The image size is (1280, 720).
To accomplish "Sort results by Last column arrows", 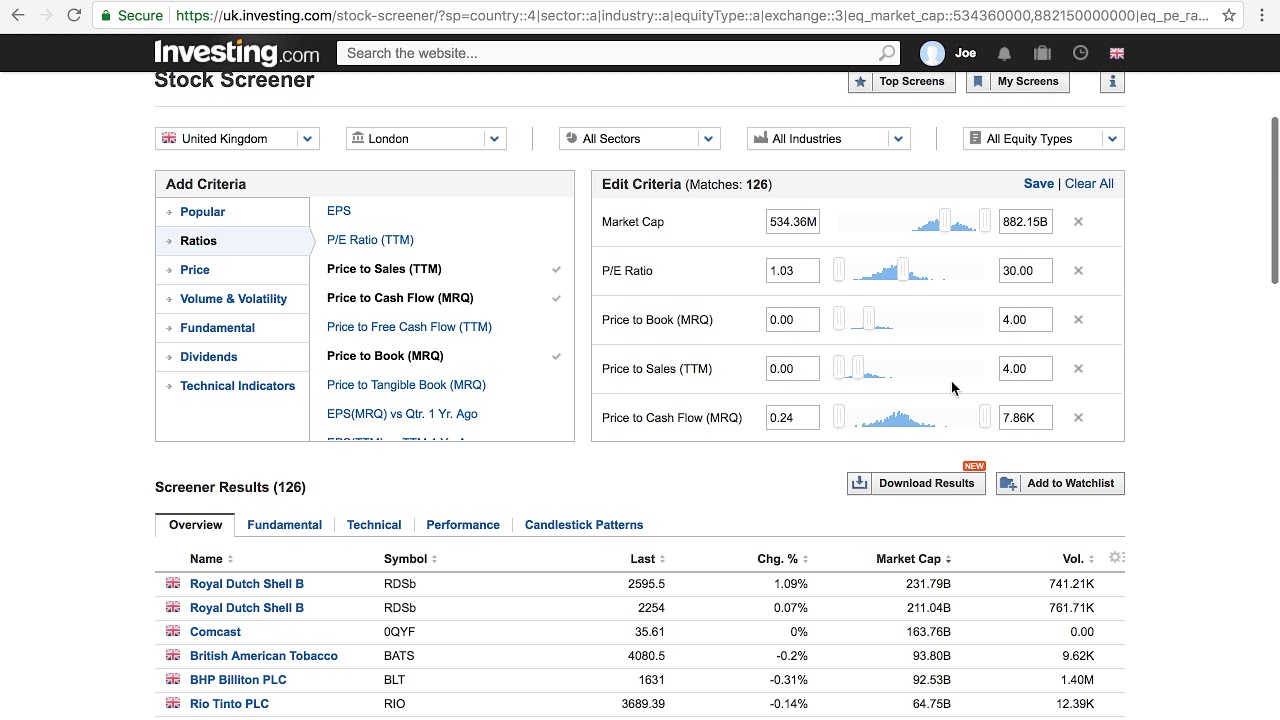I will tap(662, 559).
